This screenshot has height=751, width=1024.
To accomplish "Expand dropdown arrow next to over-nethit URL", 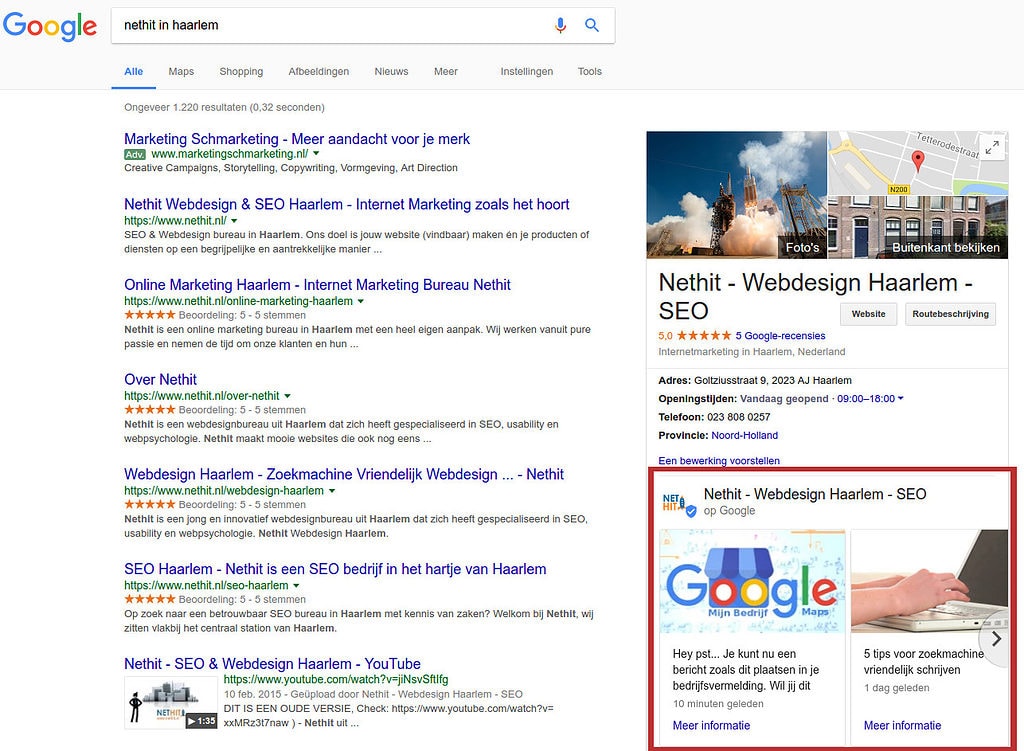I will [x=287, y=396].
